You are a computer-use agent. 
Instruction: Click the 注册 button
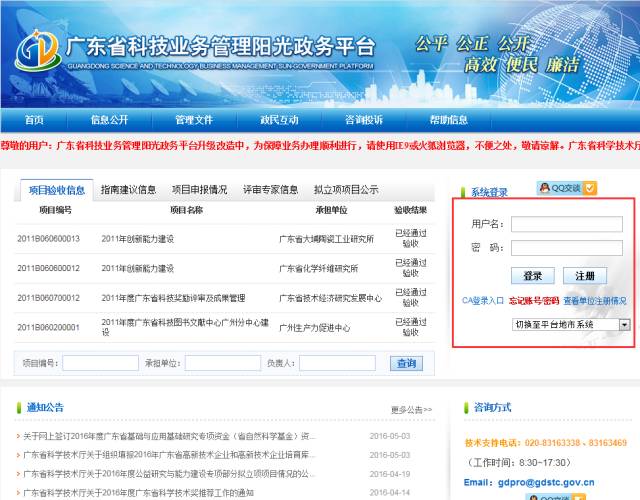click(x=584, y=276)
